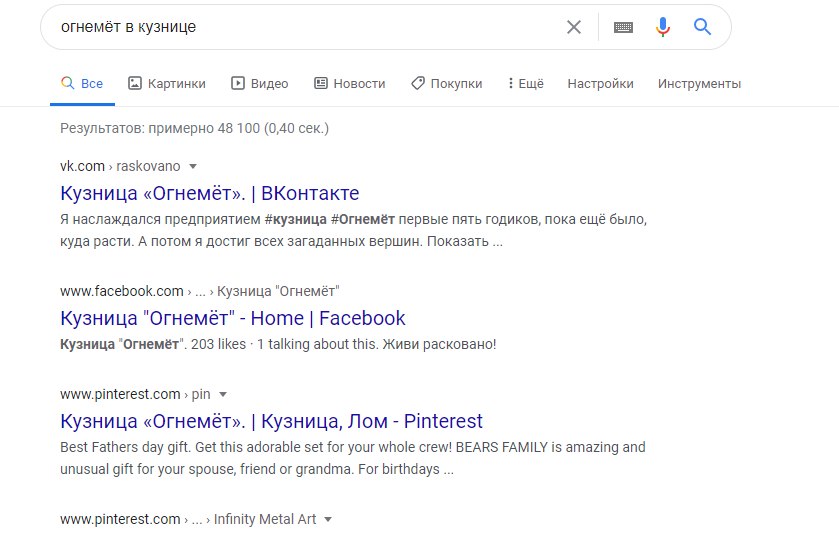Image resolution: width=839 pixels, height=538 pixels.
Task: Open Кузница, Лом Pinterest result link
Action: [x=271, y=421]
